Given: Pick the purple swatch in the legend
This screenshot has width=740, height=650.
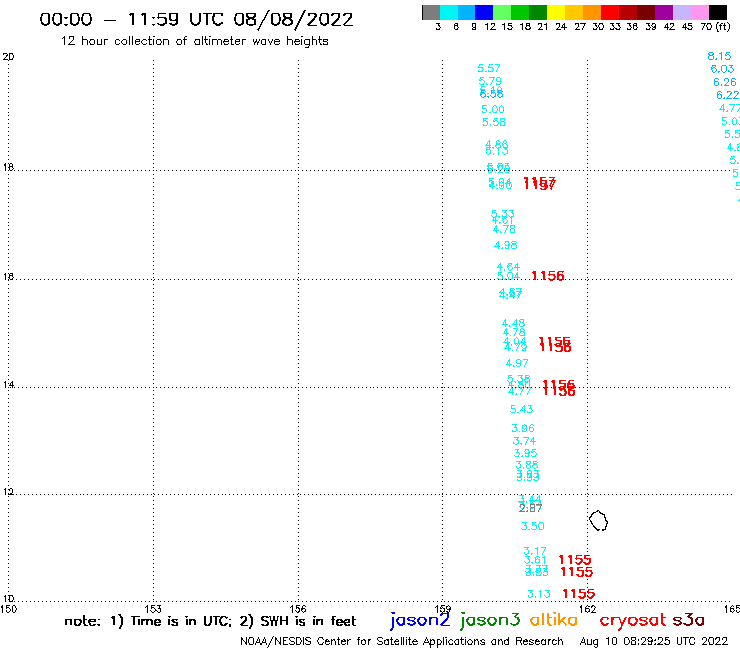Looking at the screenshot, I should point(663,12).
